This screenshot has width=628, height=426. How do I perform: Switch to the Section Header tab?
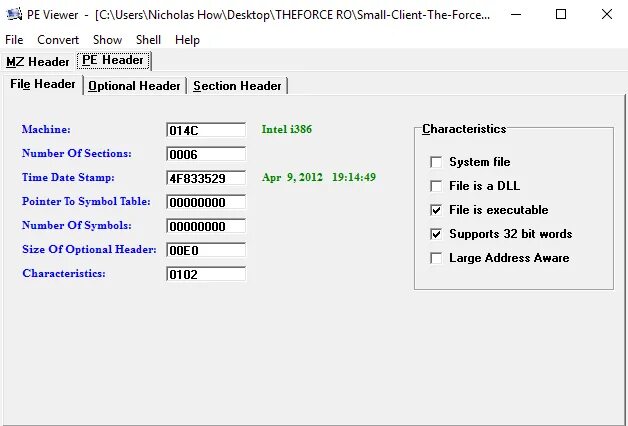coord(237,86)
